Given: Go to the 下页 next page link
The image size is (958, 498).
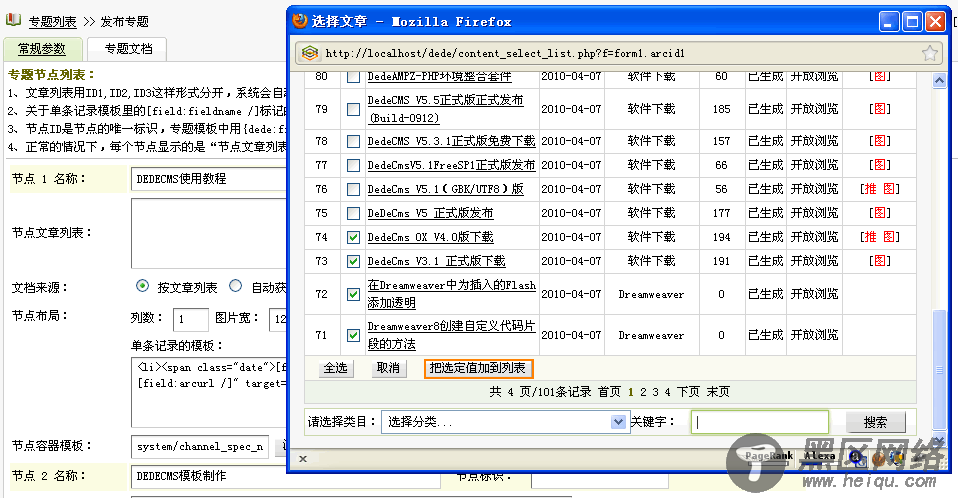Looking at the screenshot, I should click(x=688, y=392).
